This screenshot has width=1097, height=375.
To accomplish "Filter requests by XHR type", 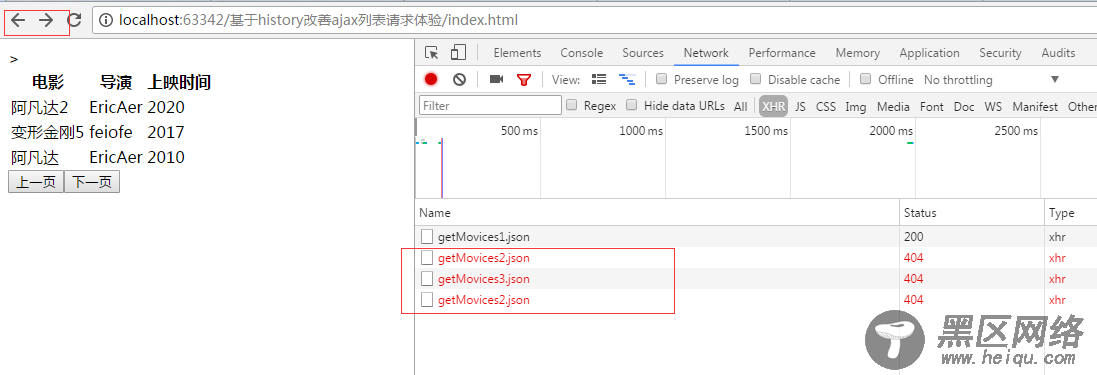I will (x=774, y=106).
